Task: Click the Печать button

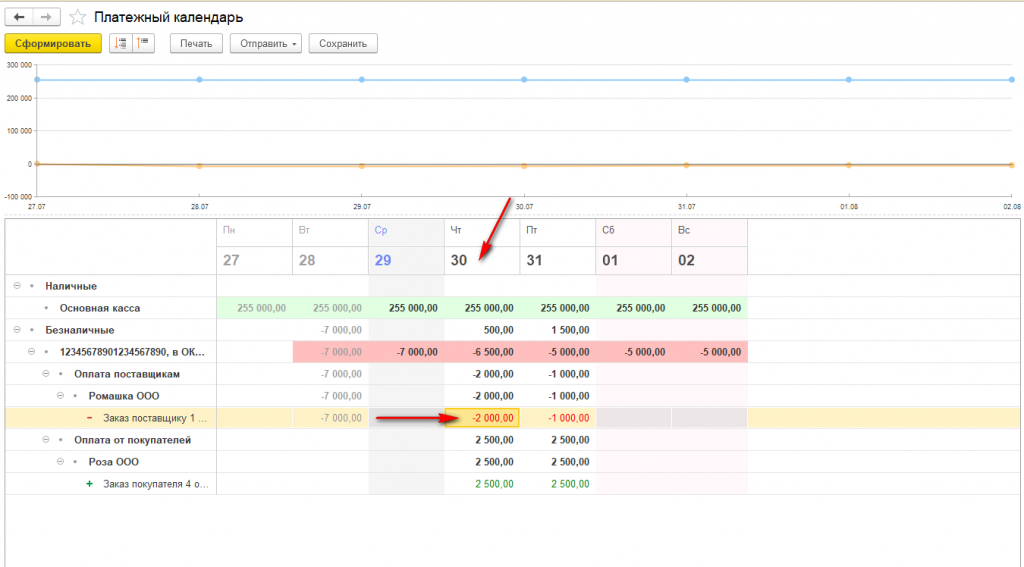Action: point(197,44)
